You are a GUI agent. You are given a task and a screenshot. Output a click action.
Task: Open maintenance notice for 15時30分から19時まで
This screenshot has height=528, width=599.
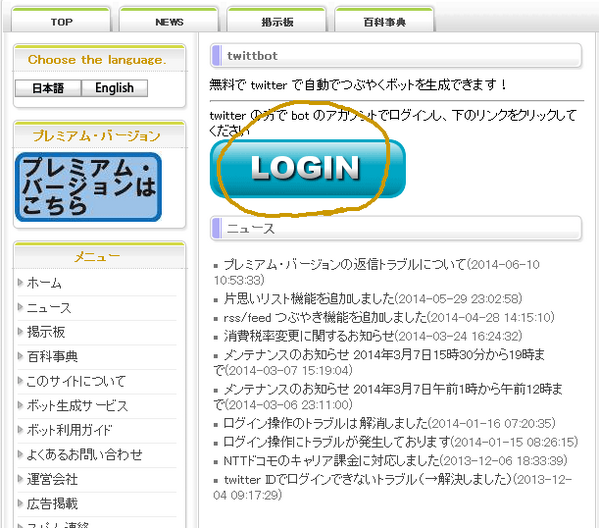pyautogui.click(x=379, y=362)
